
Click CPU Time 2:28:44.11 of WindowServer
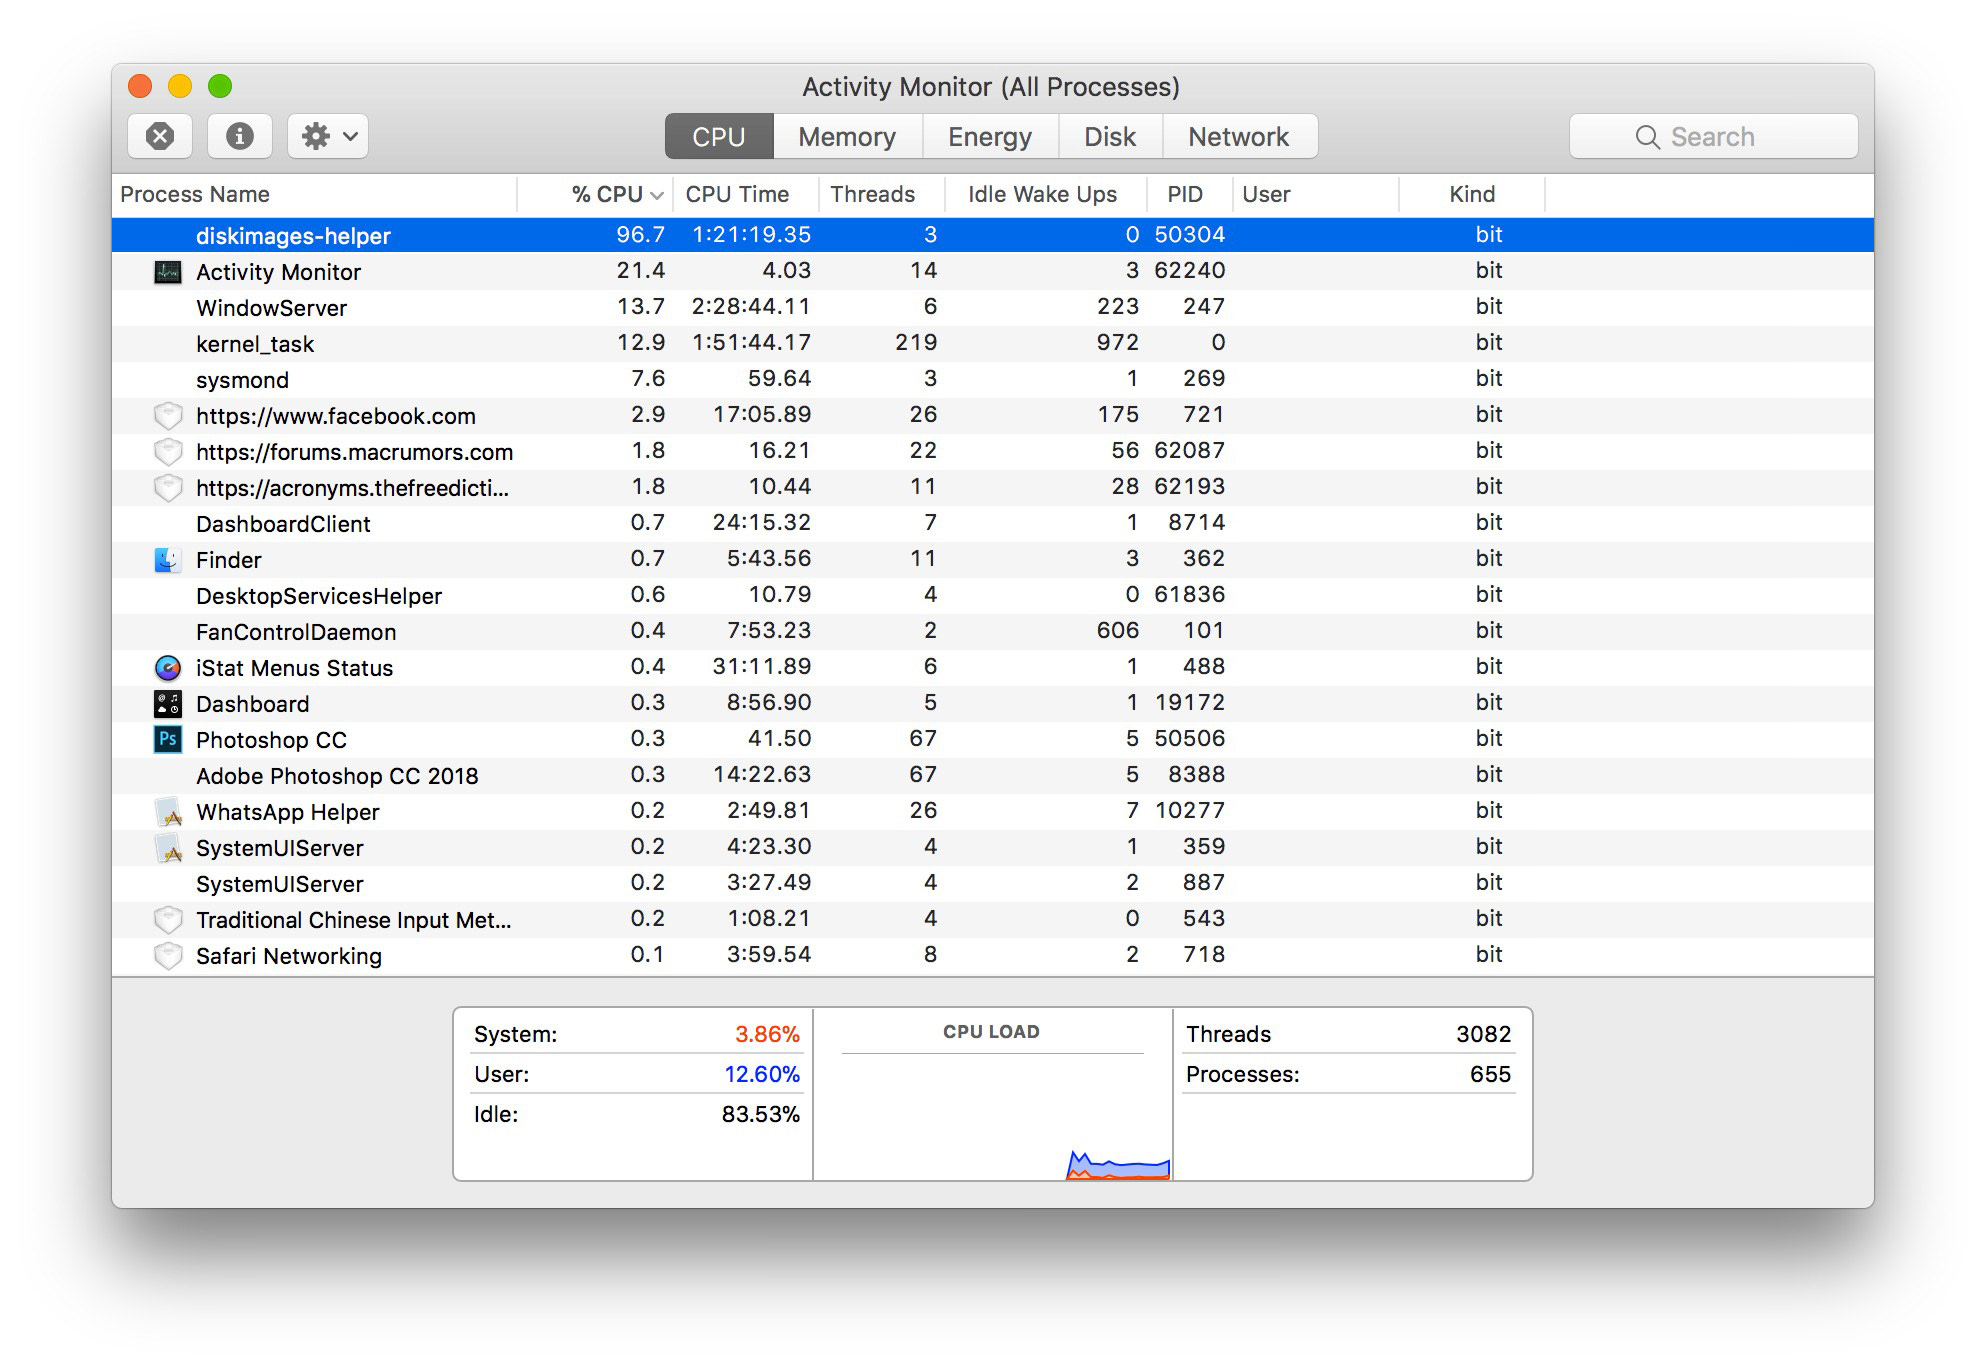751,307
